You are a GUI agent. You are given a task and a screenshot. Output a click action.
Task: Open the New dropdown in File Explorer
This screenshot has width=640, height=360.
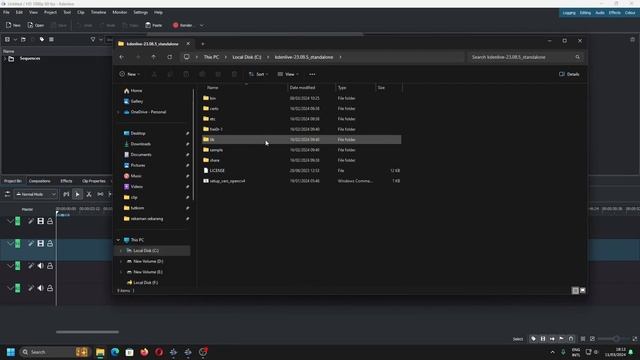click(130, 74)
